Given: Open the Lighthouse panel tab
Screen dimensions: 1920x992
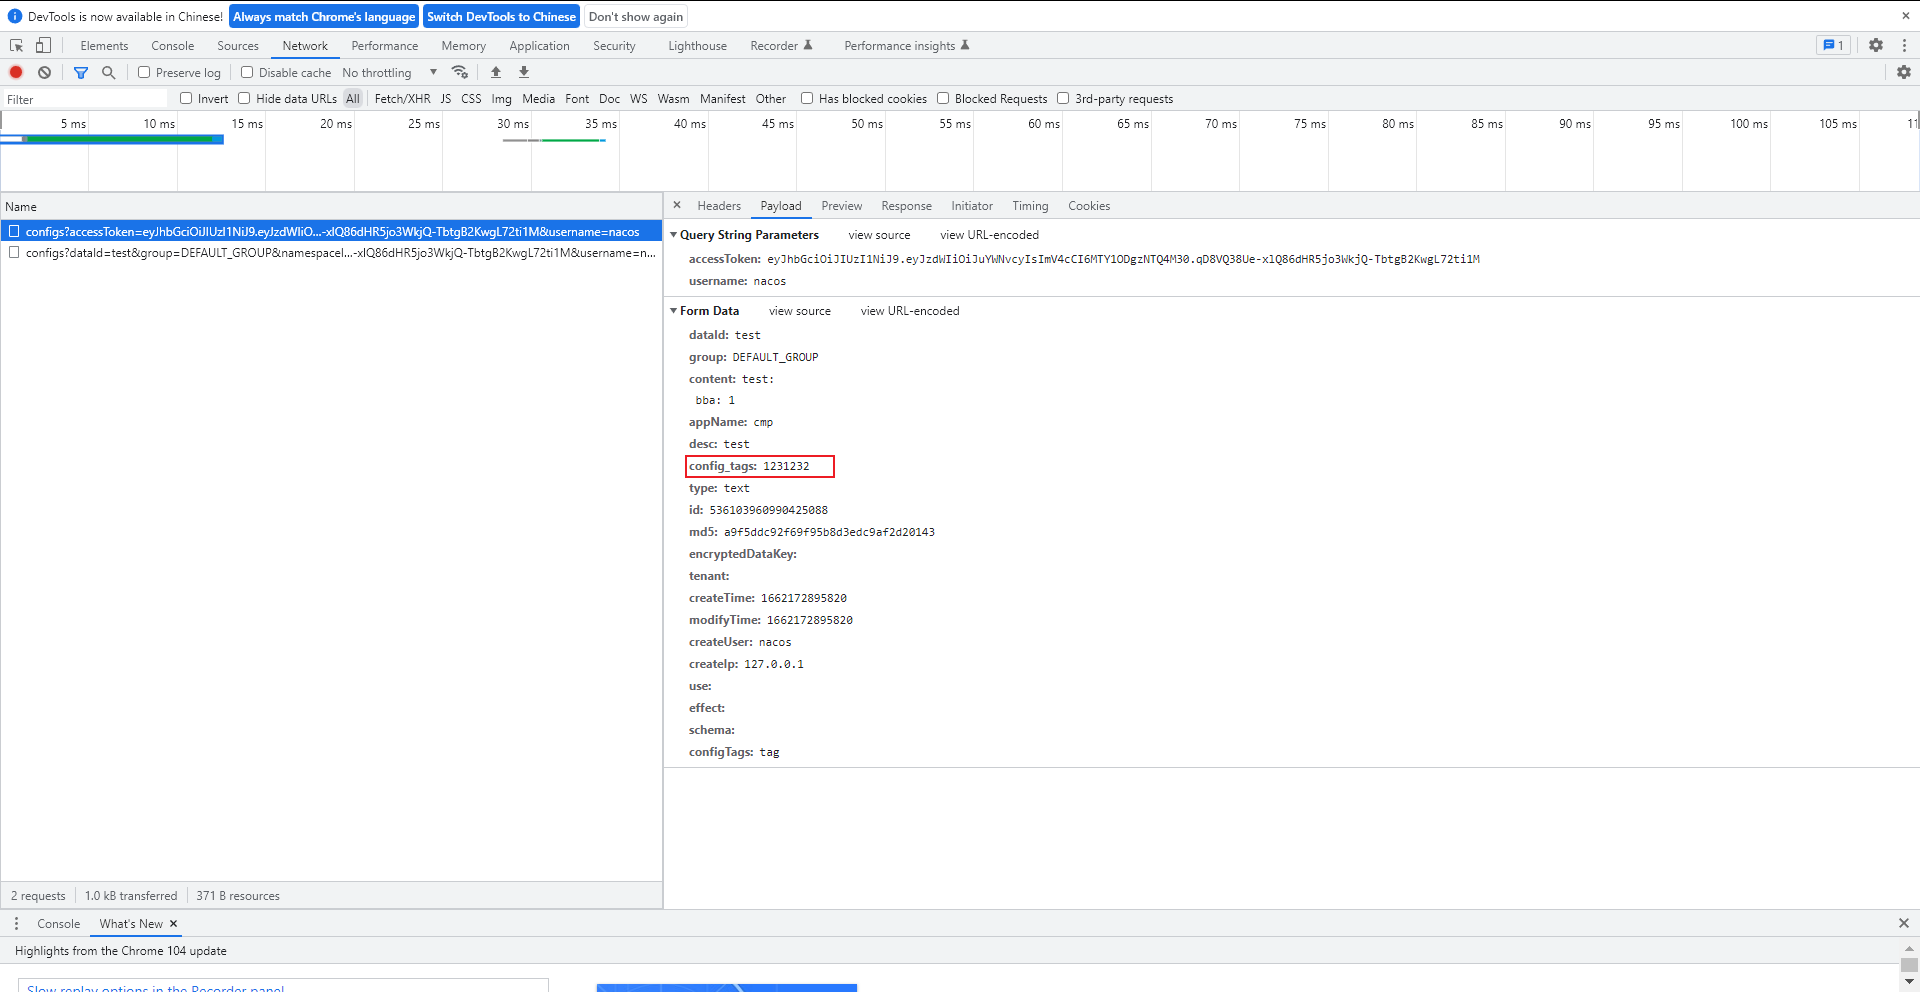Looking at the screenshot, I should 697,46.
